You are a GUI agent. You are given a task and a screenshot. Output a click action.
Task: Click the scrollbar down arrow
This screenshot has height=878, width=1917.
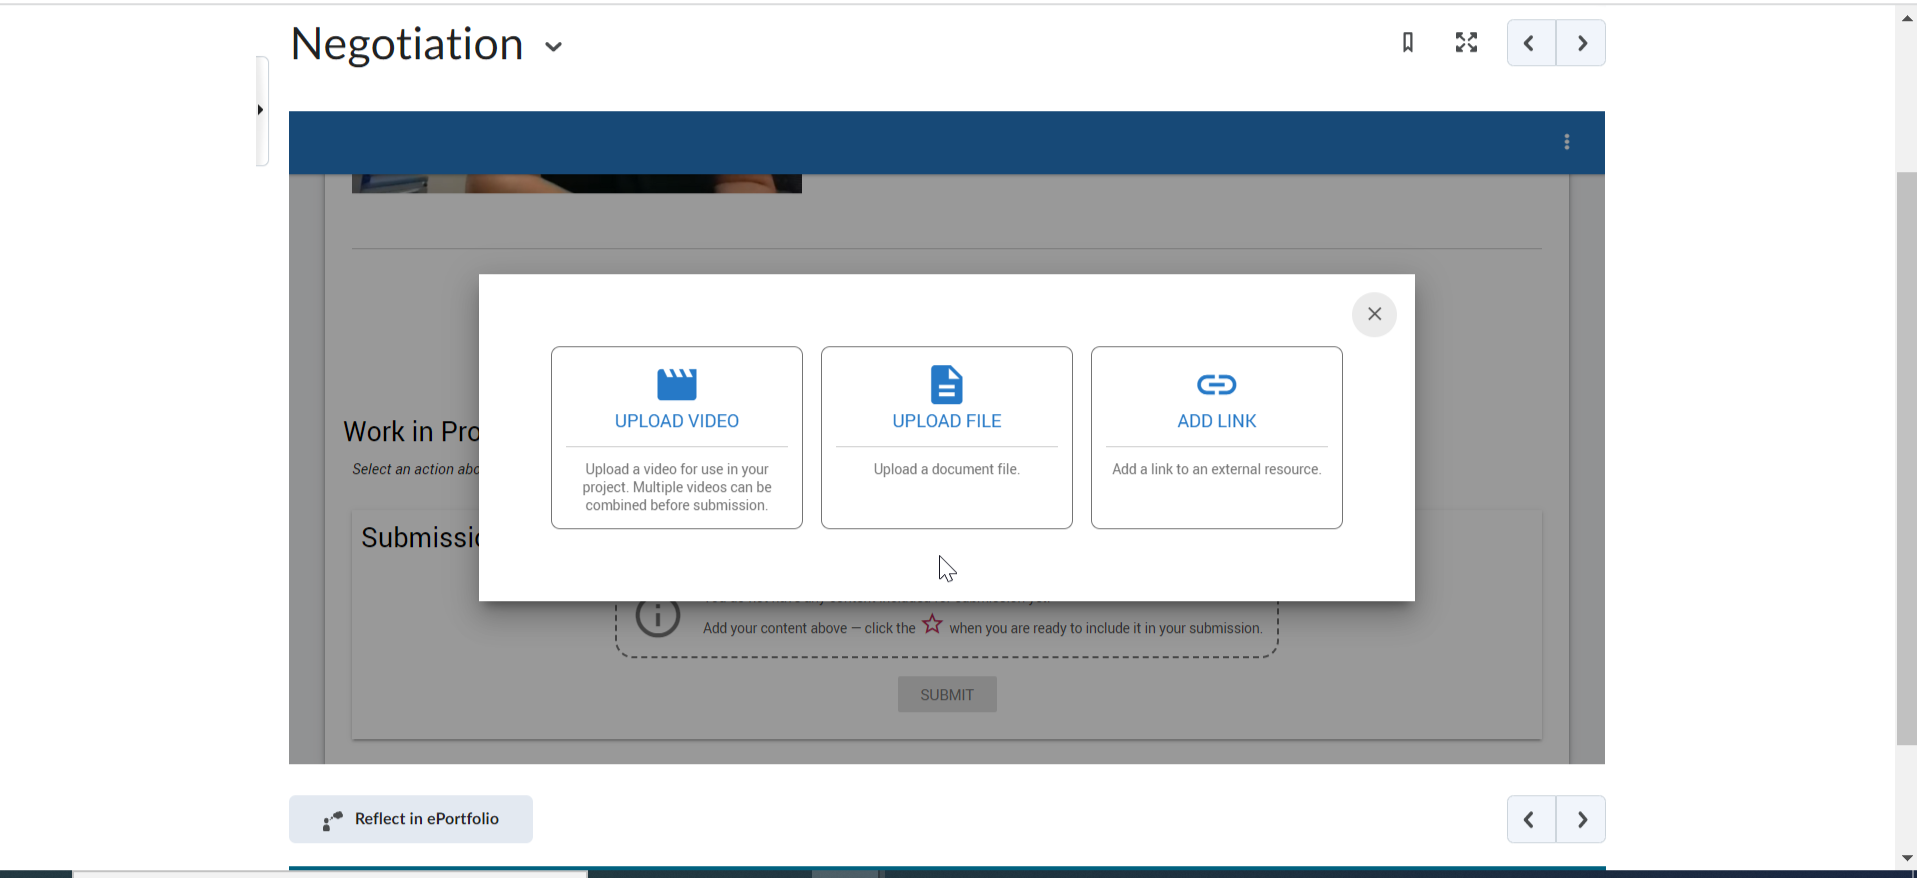1906,858
